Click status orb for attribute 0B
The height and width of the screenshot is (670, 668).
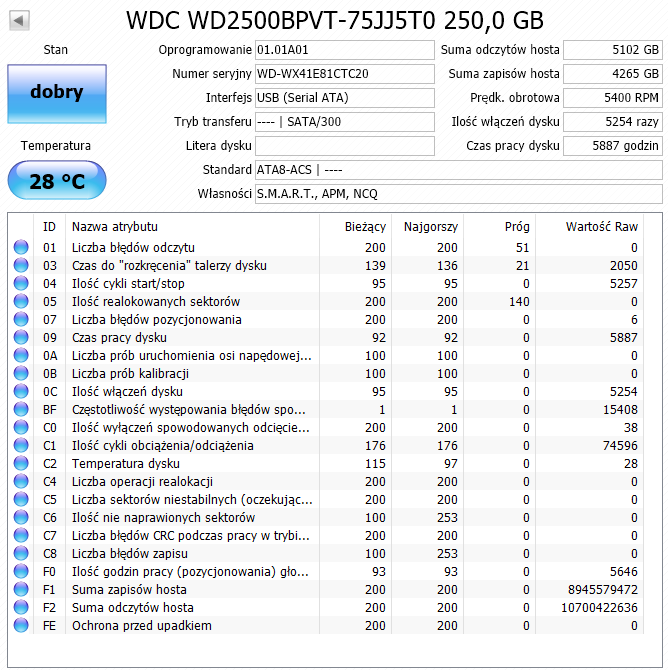coord(21,373)
